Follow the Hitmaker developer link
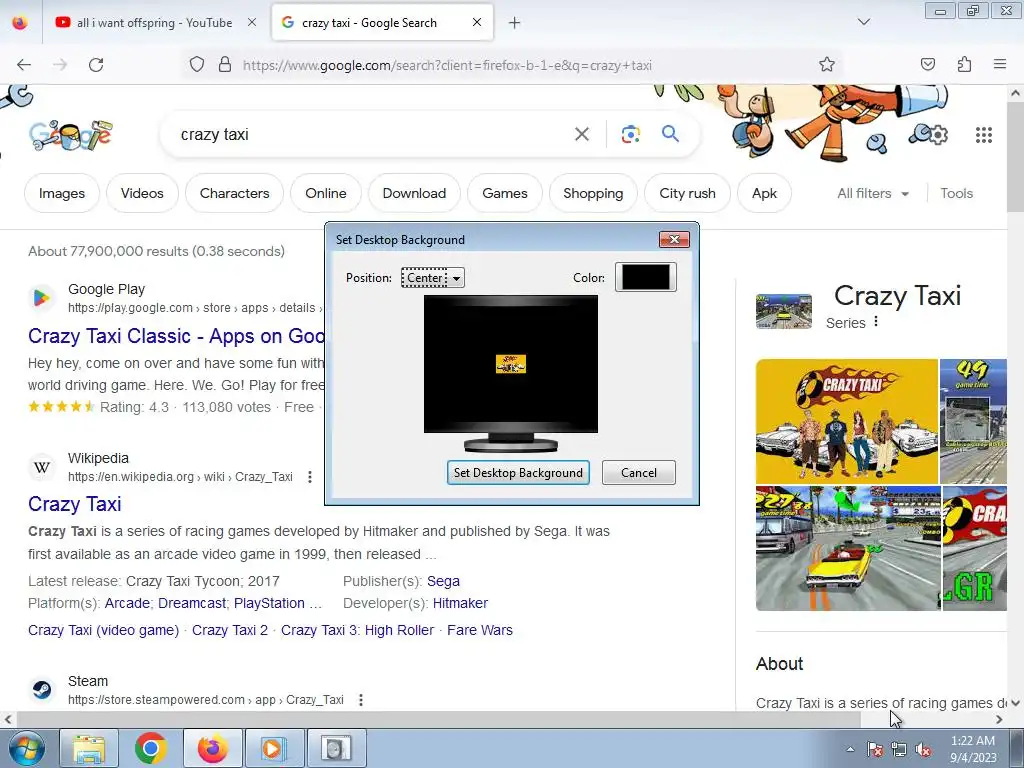 click(x=460, y=603)
